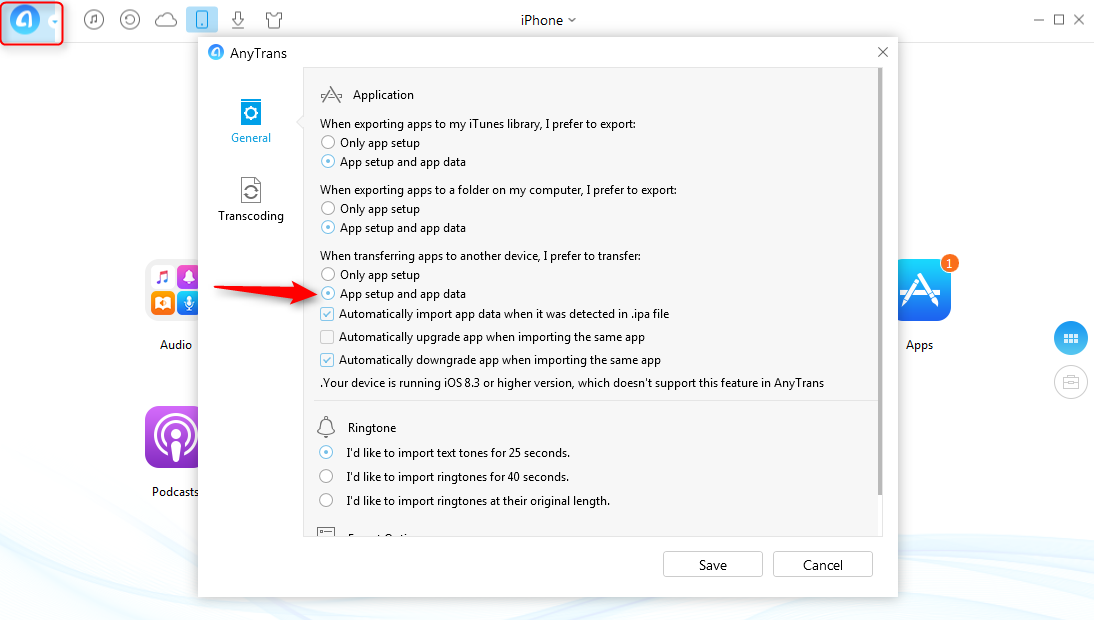Choose import text tones for 25 seconds
Image resolution: width=1094 pixels, height=620 pixels.
326,452
